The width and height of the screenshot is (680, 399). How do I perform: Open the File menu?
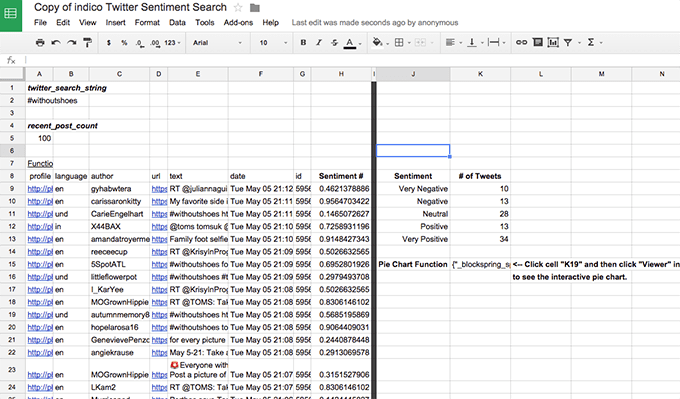[40, 23]
